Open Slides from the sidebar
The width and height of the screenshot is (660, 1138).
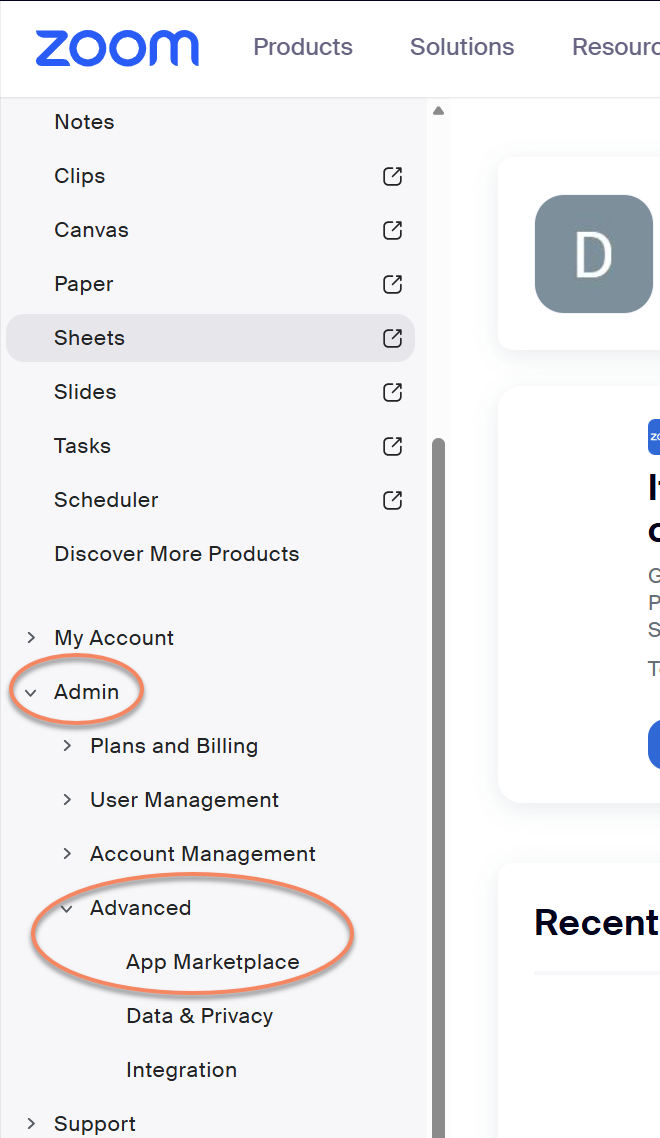tap(85, 392)
